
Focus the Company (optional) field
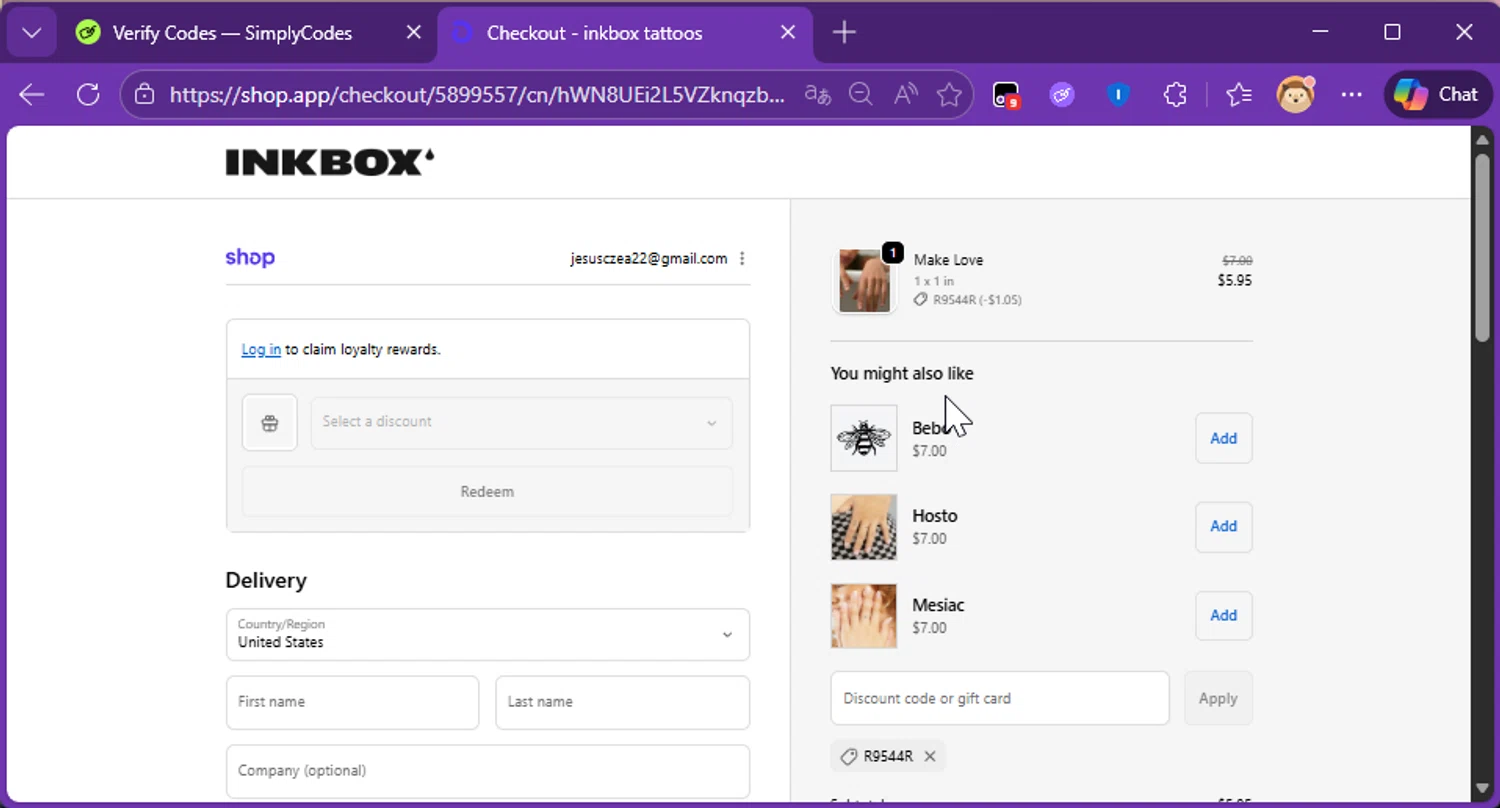pyautogui.click(x=488, y=771)
